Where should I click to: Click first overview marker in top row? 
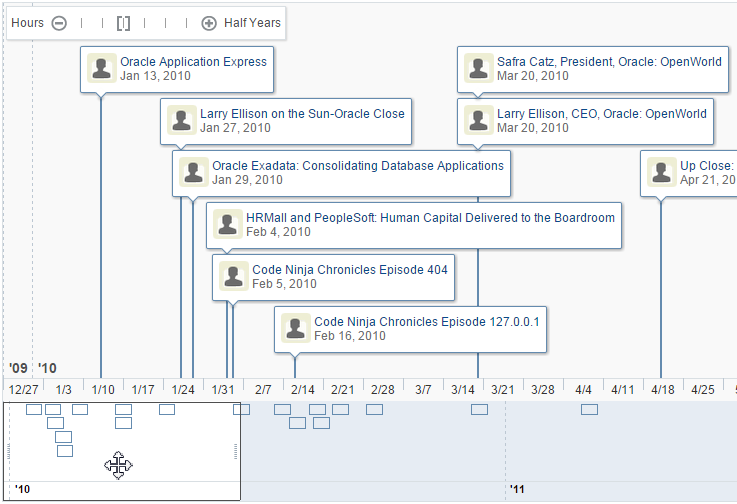[x=34, y=410]
